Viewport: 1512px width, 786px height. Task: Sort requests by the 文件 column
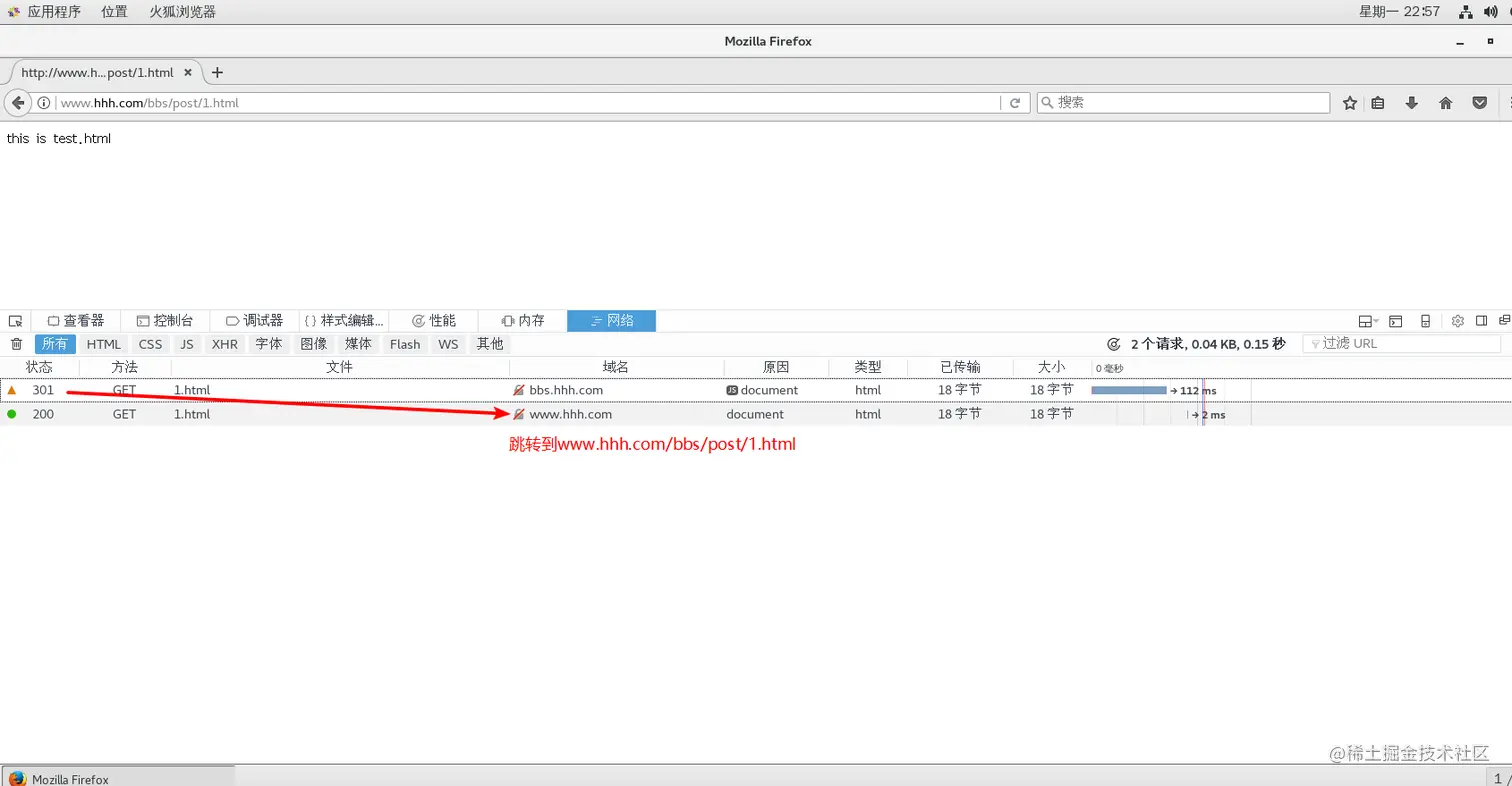[340, 367]
